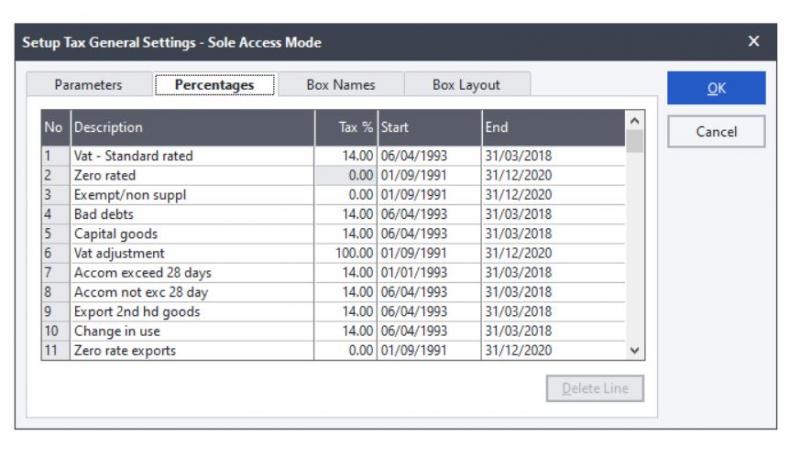This screenshot has height=456, width=800.
Task: Click the vertical scrollbar thumb
Action: (634, 141)
